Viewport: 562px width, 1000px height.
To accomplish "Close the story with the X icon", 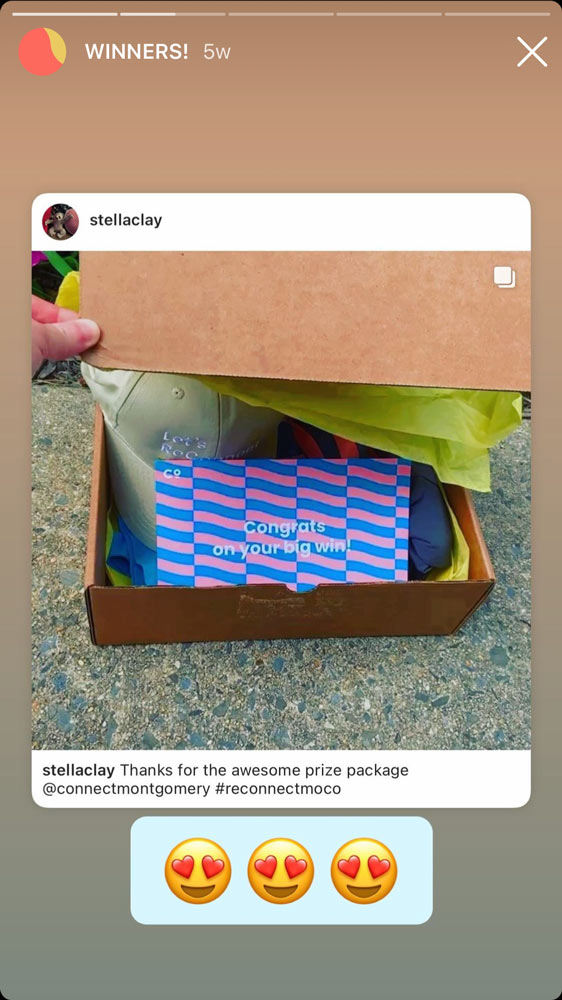I will pos(532,52).
